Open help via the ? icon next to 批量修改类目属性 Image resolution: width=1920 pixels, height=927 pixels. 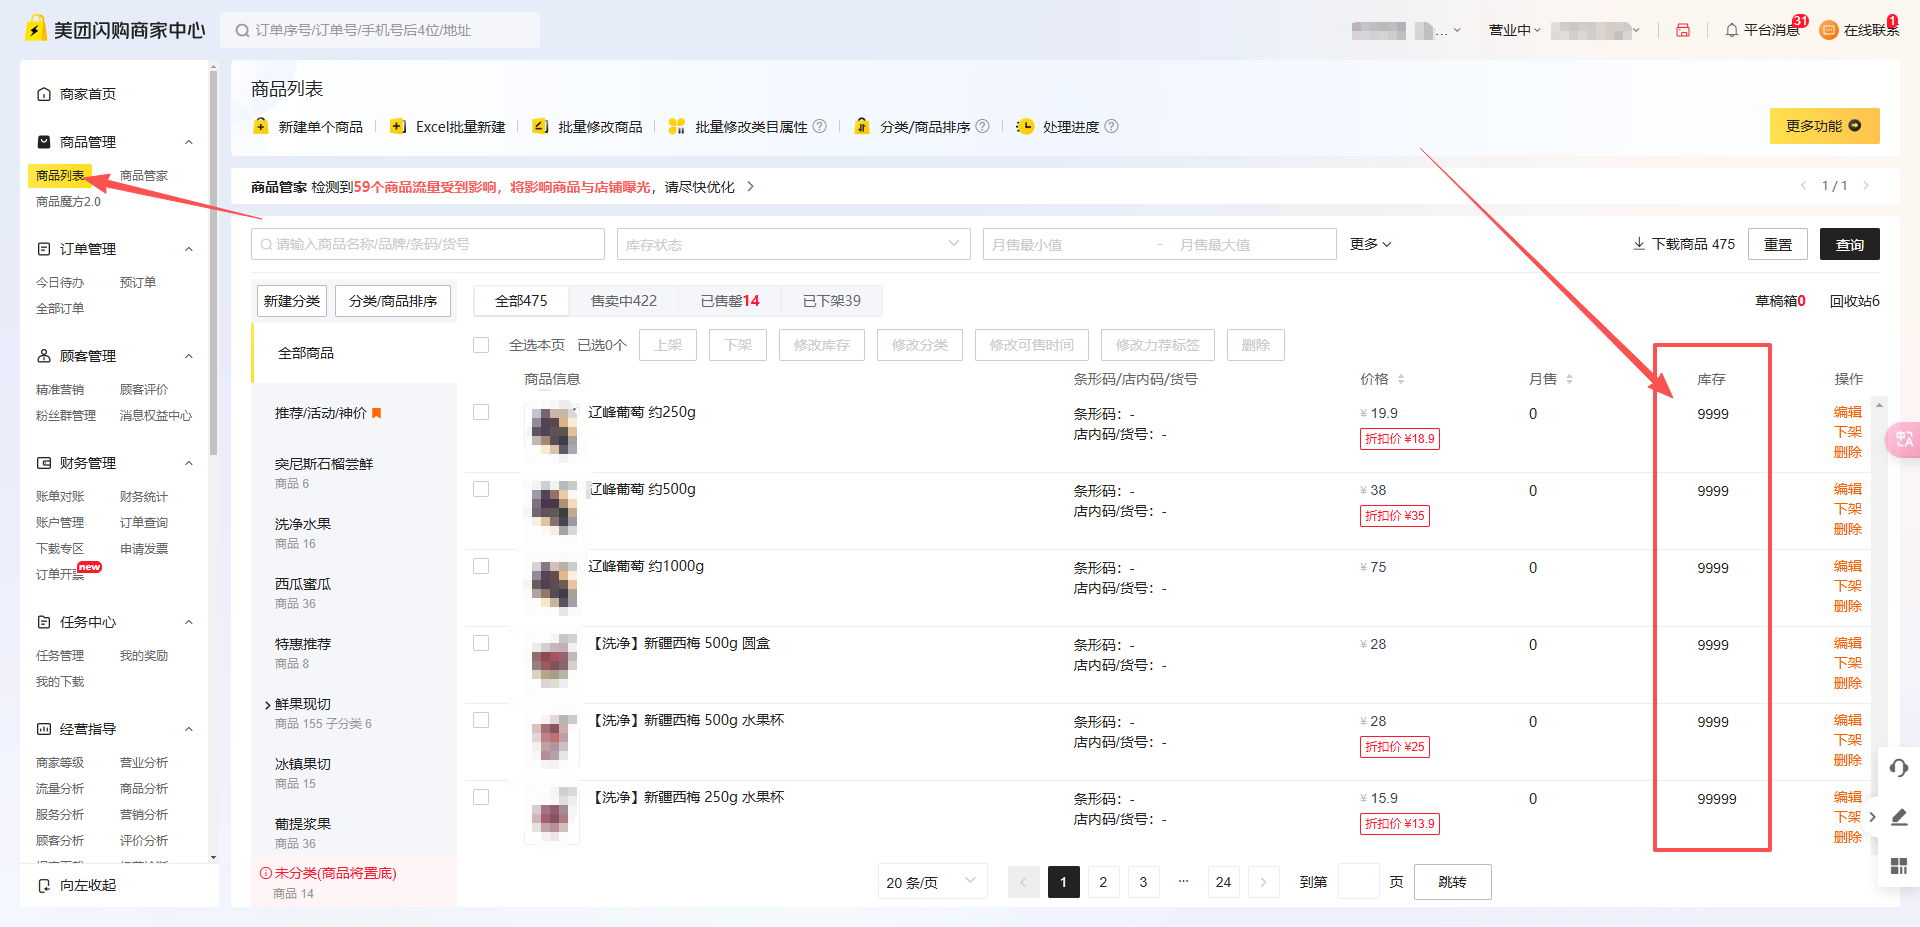click(820, 126)
